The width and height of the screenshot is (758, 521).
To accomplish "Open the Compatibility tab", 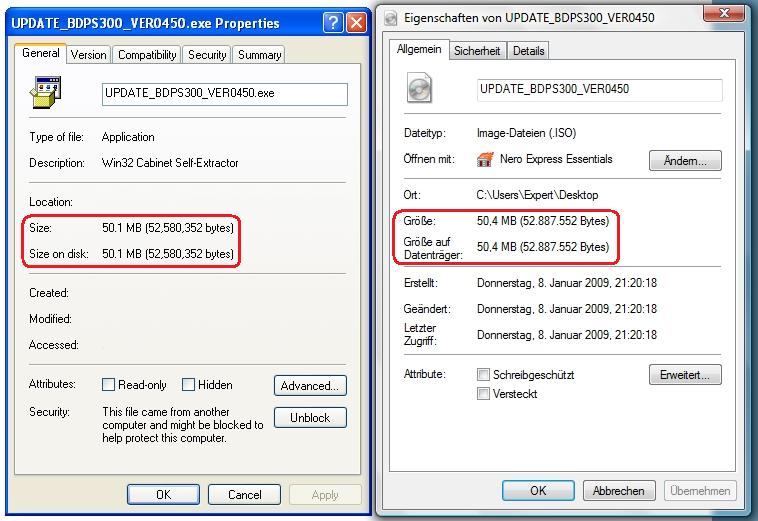I will 146,55.
